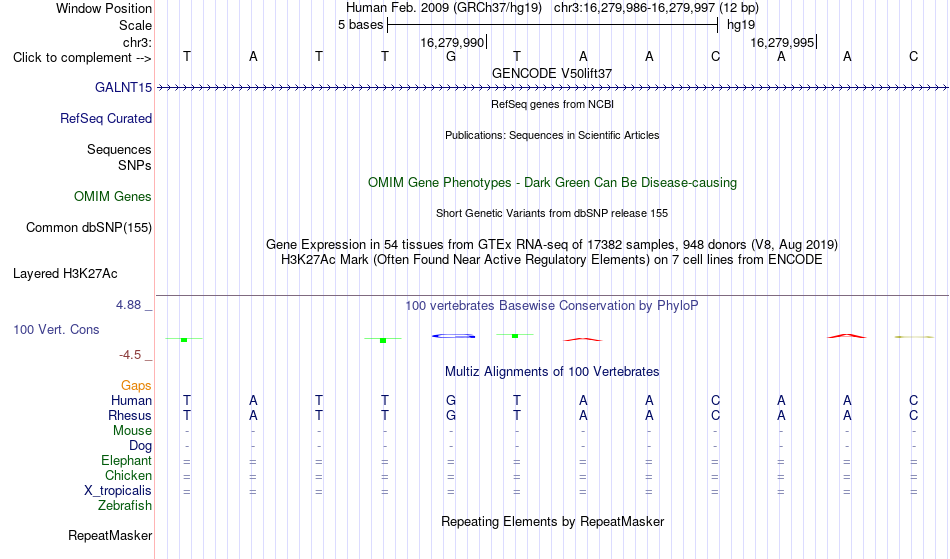Click the RepeatMasker track label on the left
The width and height of the screenshot is (950, 559).
tap(110, 535)
